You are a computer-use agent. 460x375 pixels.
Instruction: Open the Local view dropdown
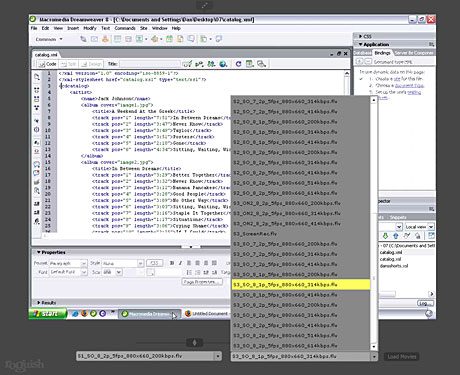pos(419,227)
